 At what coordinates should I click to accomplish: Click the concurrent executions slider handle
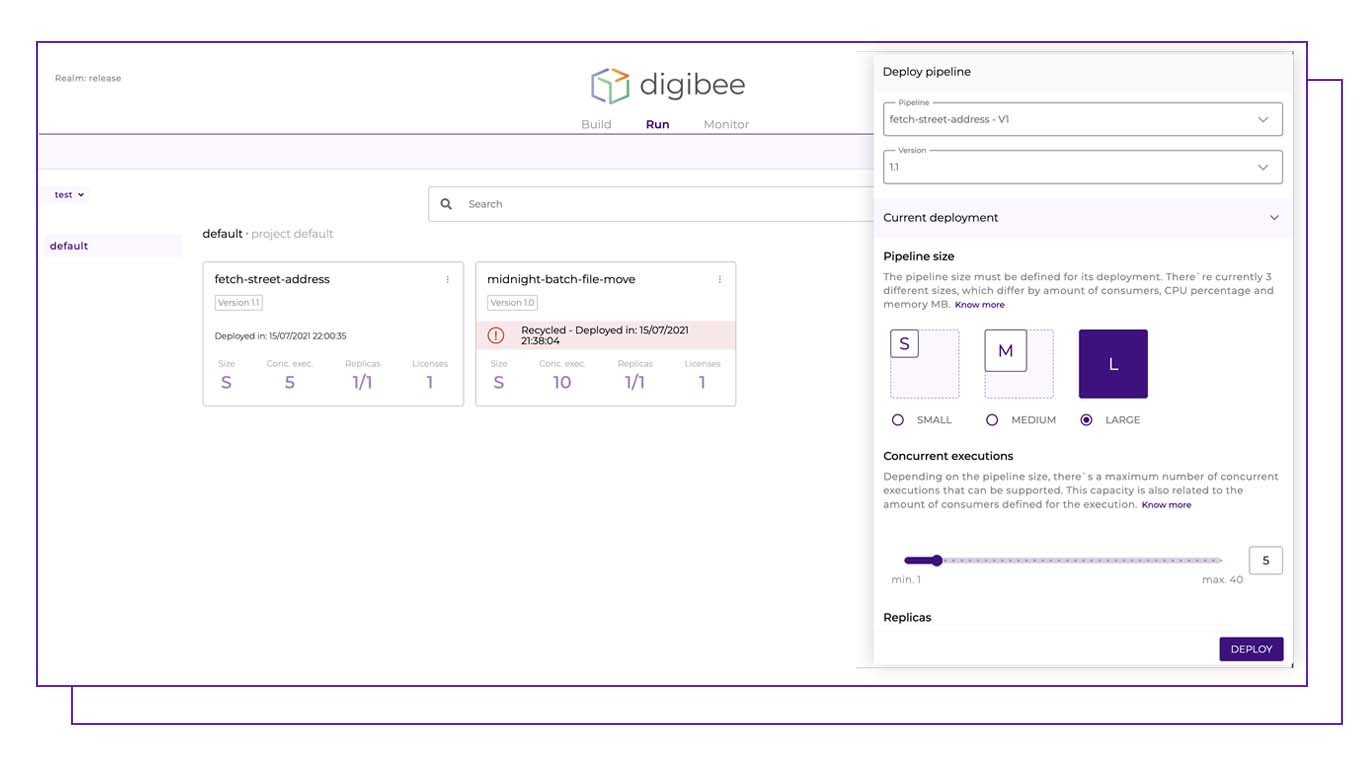pyautogui.click(x=937, y=561)
